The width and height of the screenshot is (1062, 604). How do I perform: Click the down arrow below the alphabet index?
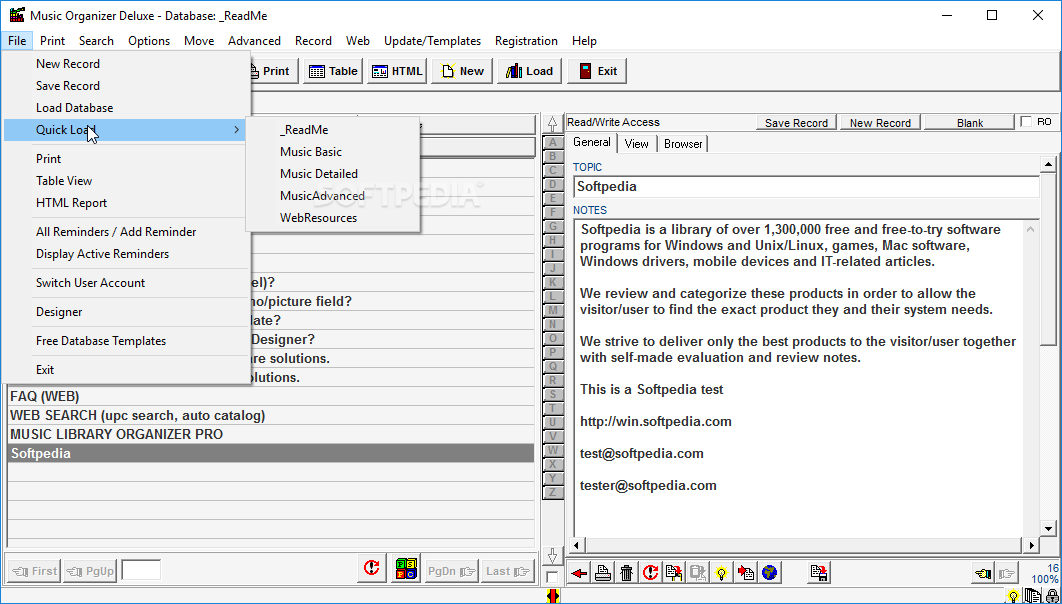[x=553, y=556]
